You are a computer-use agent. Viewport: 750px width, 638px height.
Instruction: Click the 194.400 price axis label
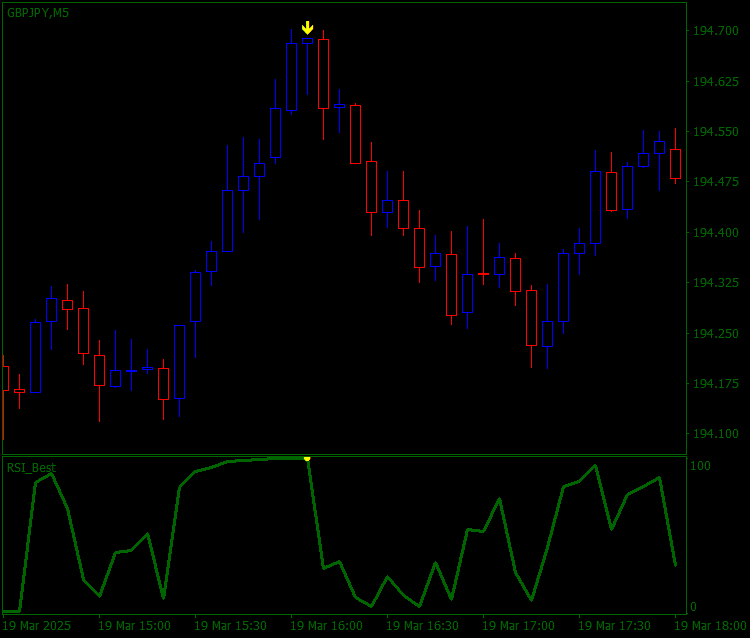[716, 232]
